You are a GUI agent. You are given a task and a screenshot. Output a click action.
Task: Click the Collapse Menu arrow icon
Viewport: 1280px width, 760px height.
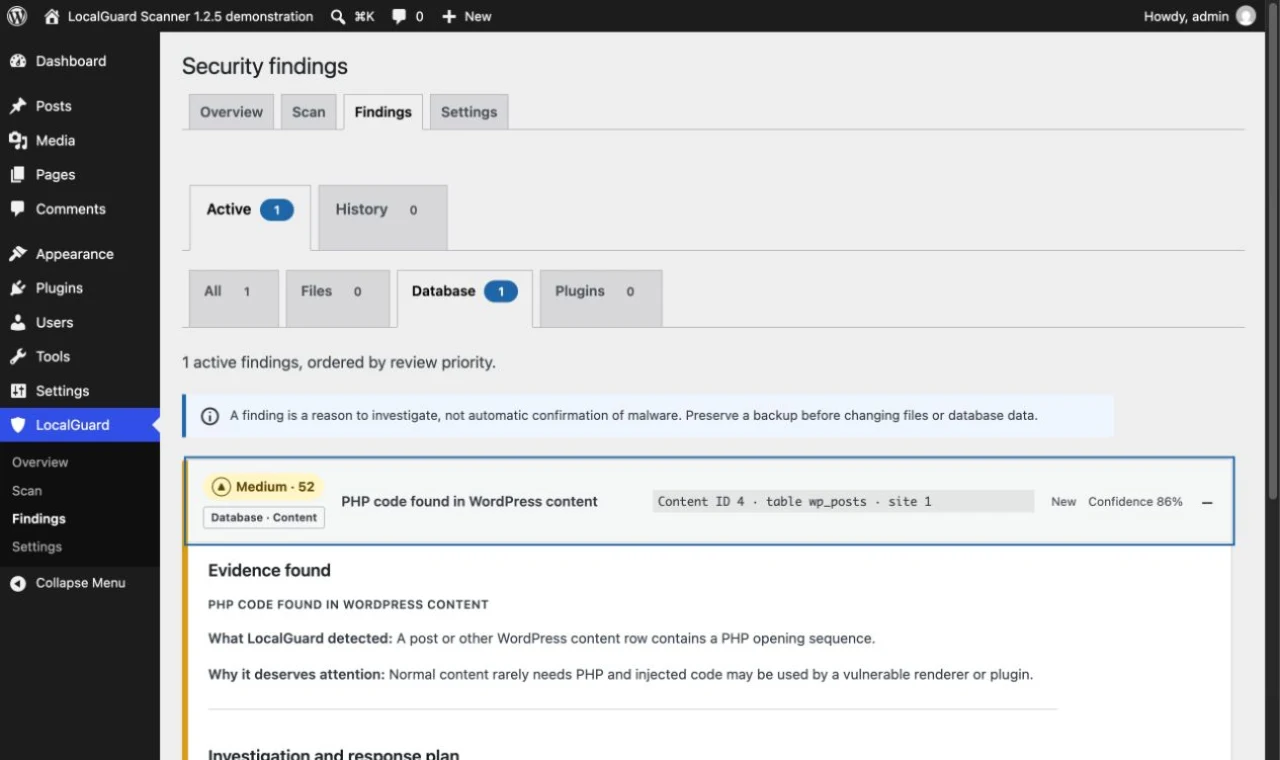click(x=18, y=583)
